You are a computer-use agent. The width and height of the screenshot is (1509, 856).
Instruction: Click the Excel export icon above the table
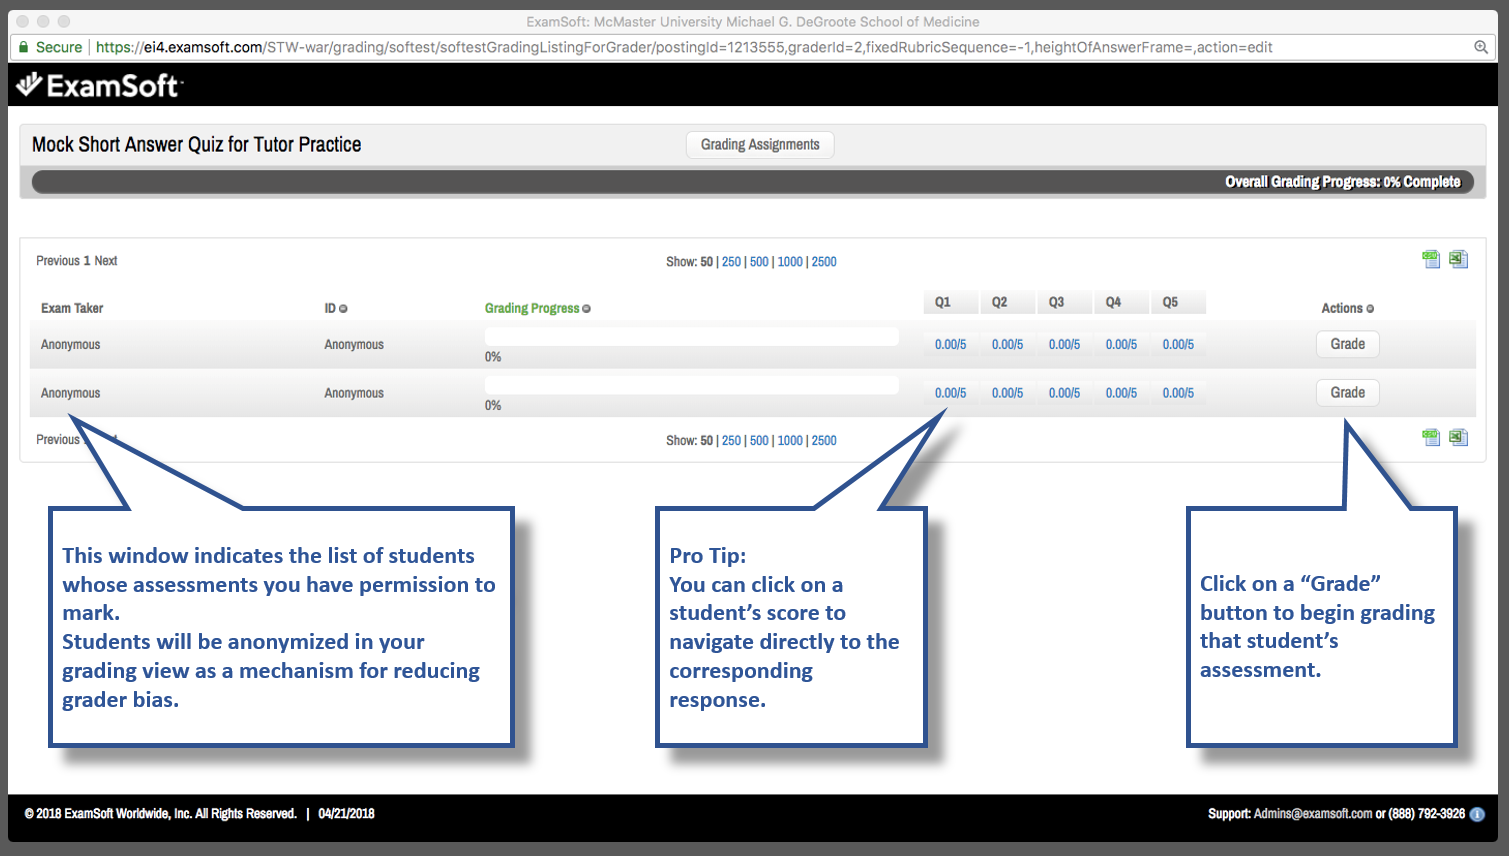tap(1459, 259)
